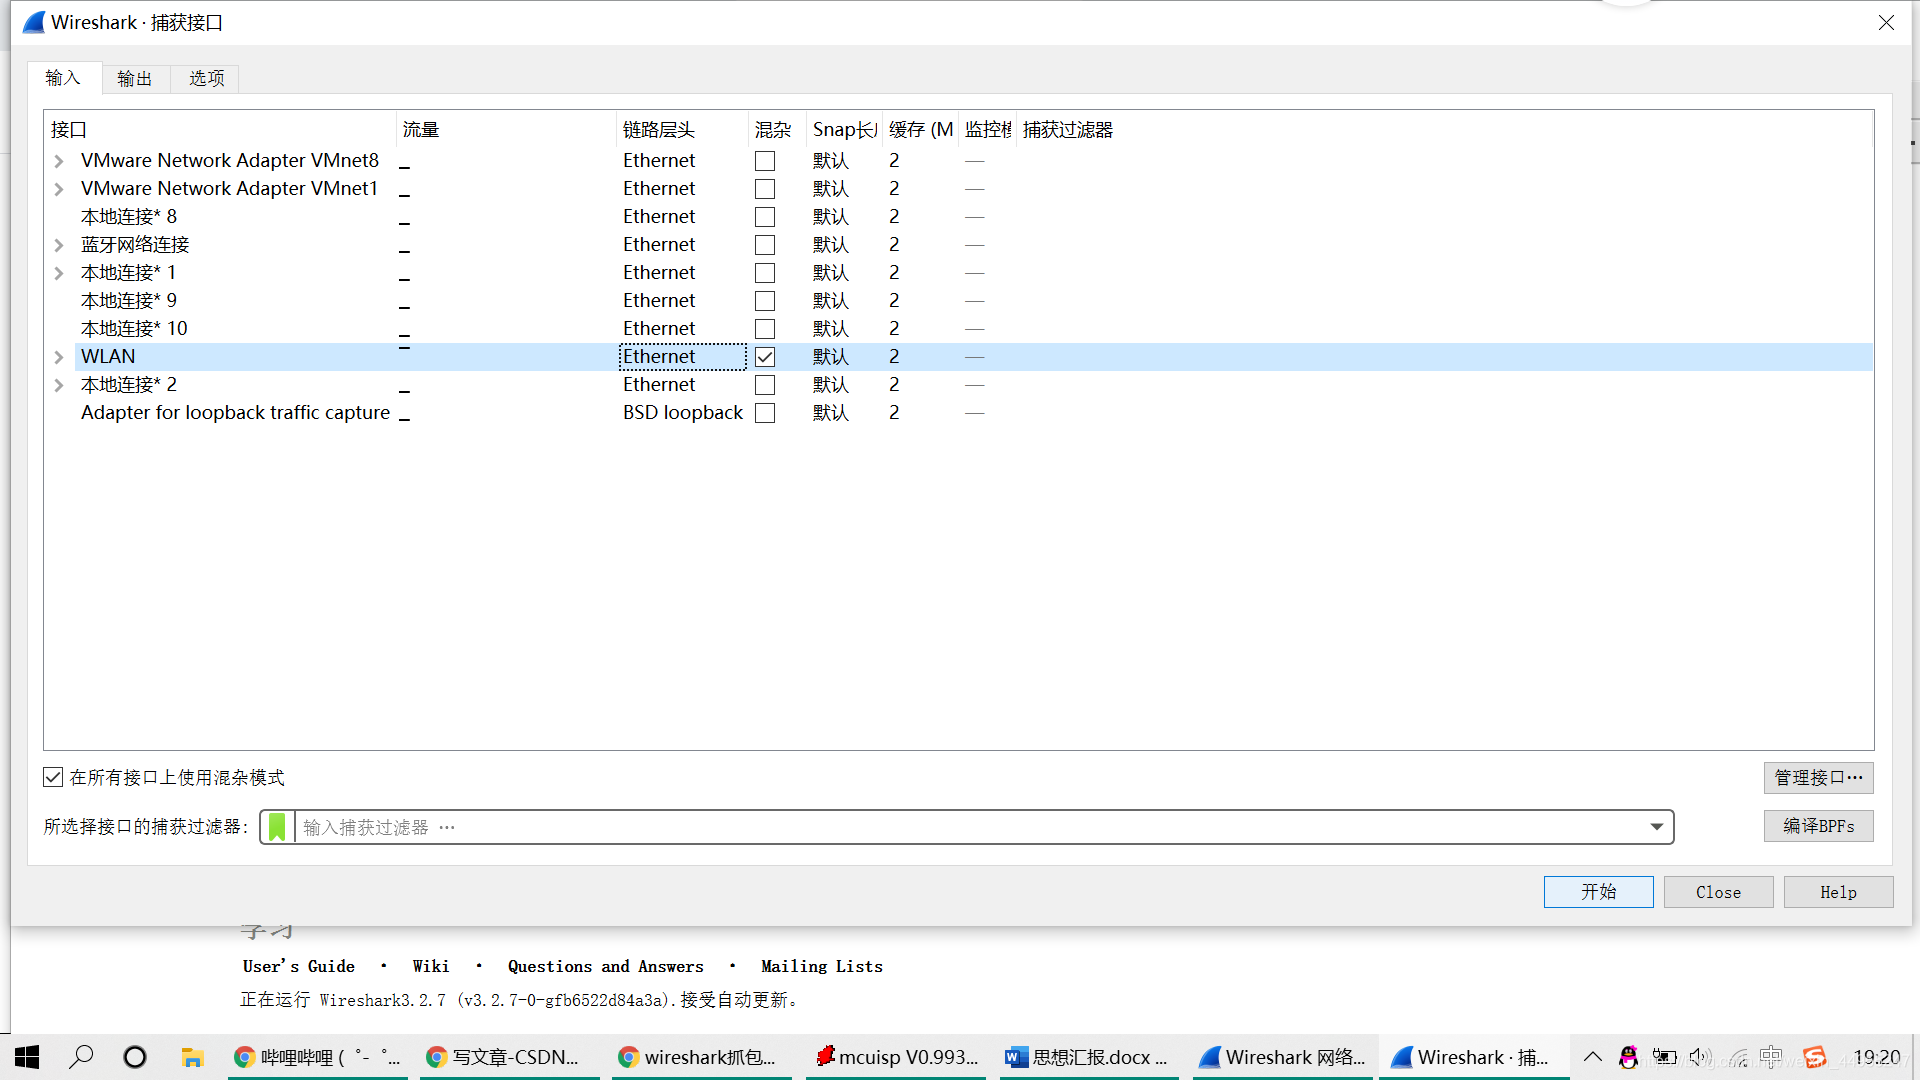Click the 链路层头 column header
The height and width of the screenshot is (1080, 1920).
(x=683, y=130)
